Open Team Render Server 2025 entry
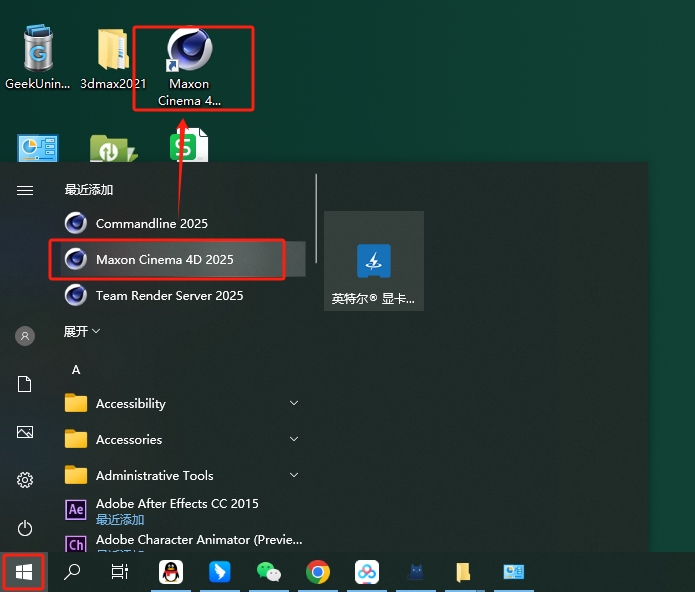Image resolution: width=695 pixels, height=592 pixels. pos(169,296)
